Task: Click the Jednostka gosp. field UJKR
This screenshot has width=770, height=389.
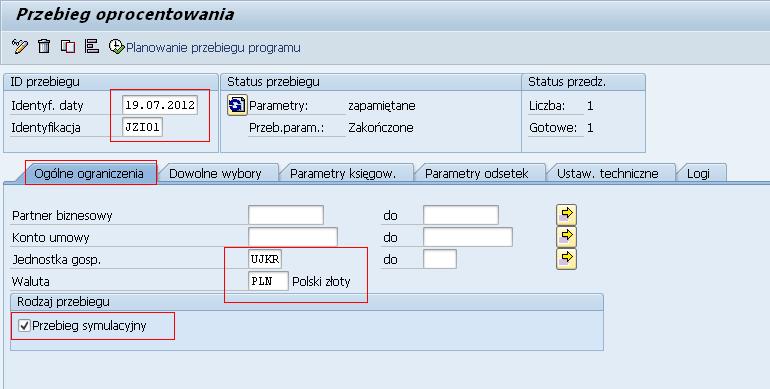Action: [265, 259]
